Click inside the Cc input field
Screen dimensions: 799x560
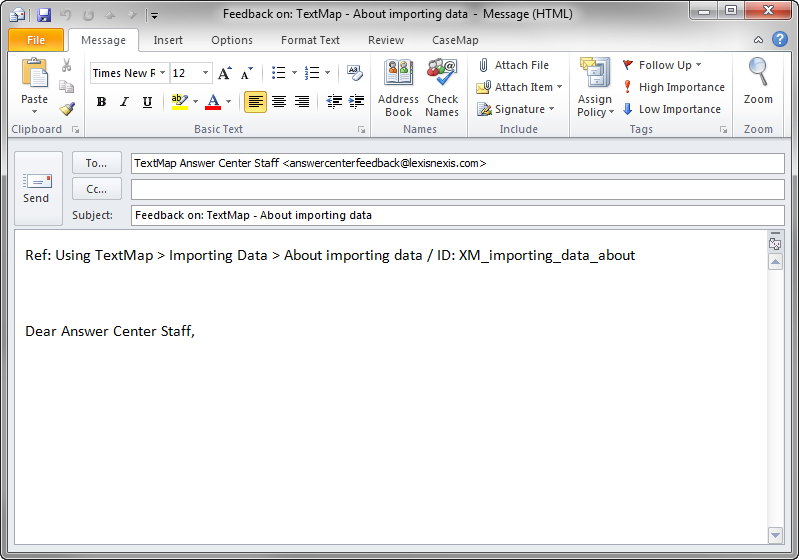click(x=457, y=189)
